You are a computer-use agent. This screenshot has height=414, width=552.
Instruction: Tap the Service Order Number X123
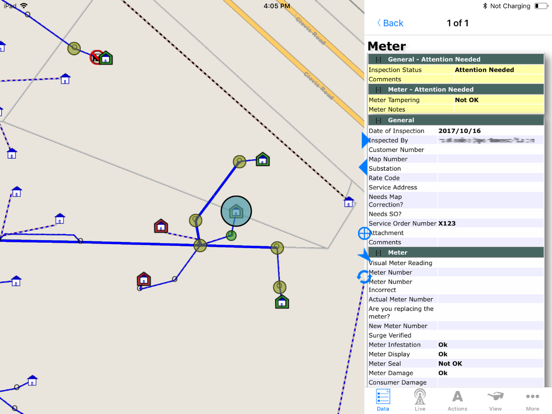[447, 224]
